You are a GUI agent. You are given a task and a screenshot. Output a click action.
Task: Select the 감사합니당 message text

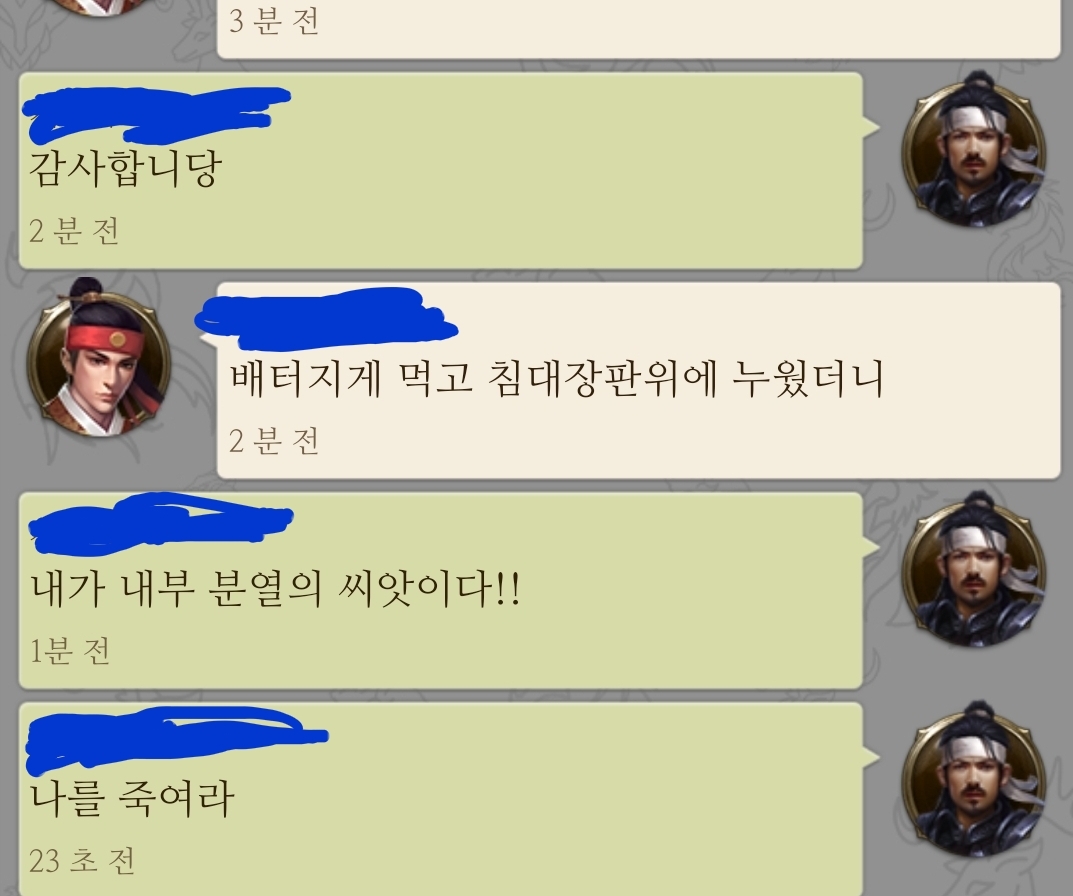click(x=126, y=168)
